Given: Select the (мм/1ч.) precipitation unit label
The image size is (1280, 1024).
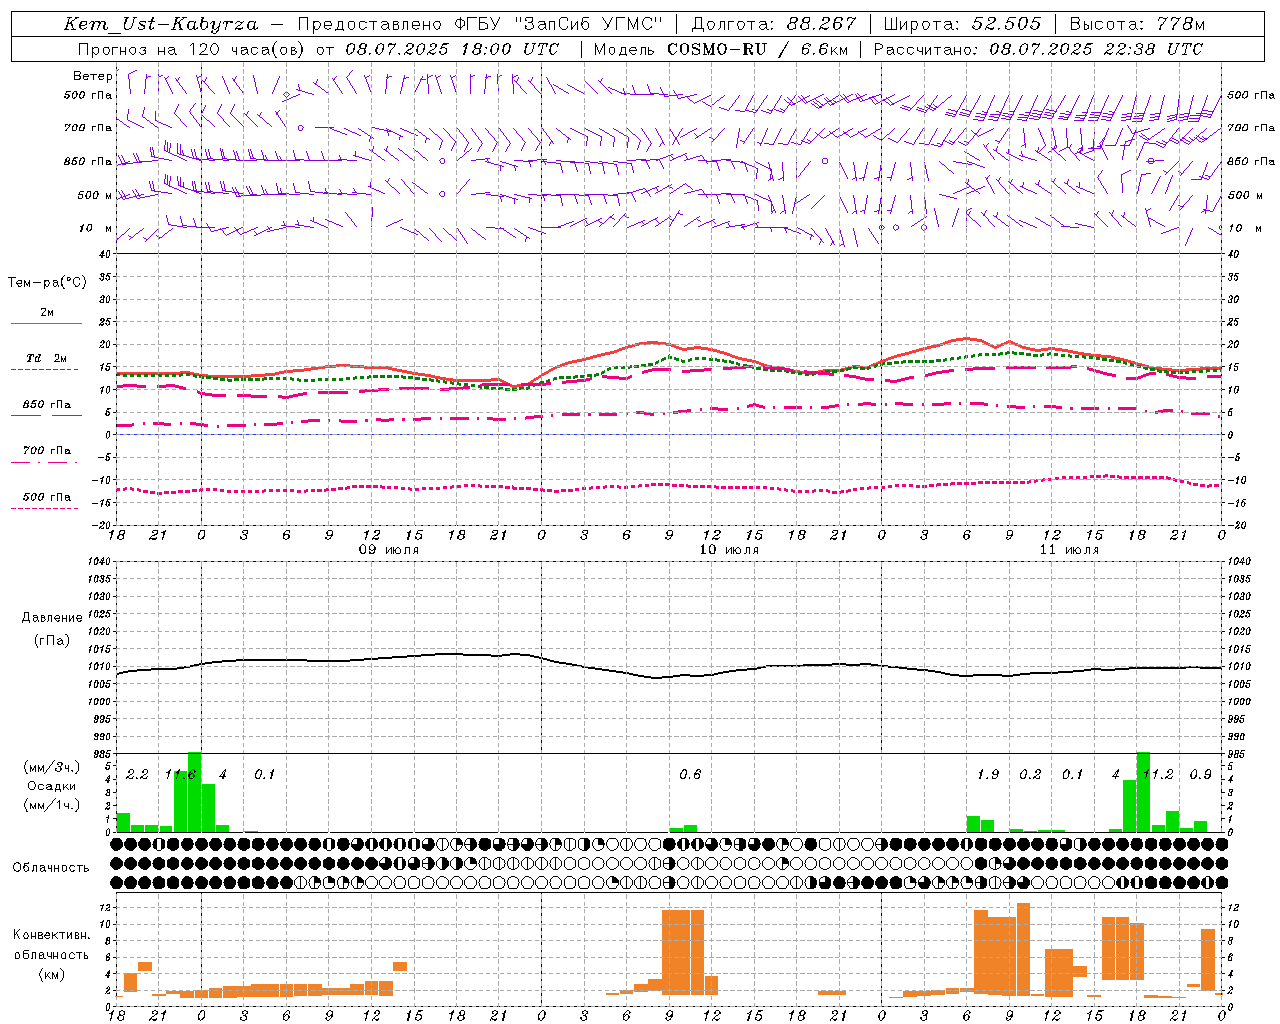Looking at the screenshot, I should [x=52, y=805].
